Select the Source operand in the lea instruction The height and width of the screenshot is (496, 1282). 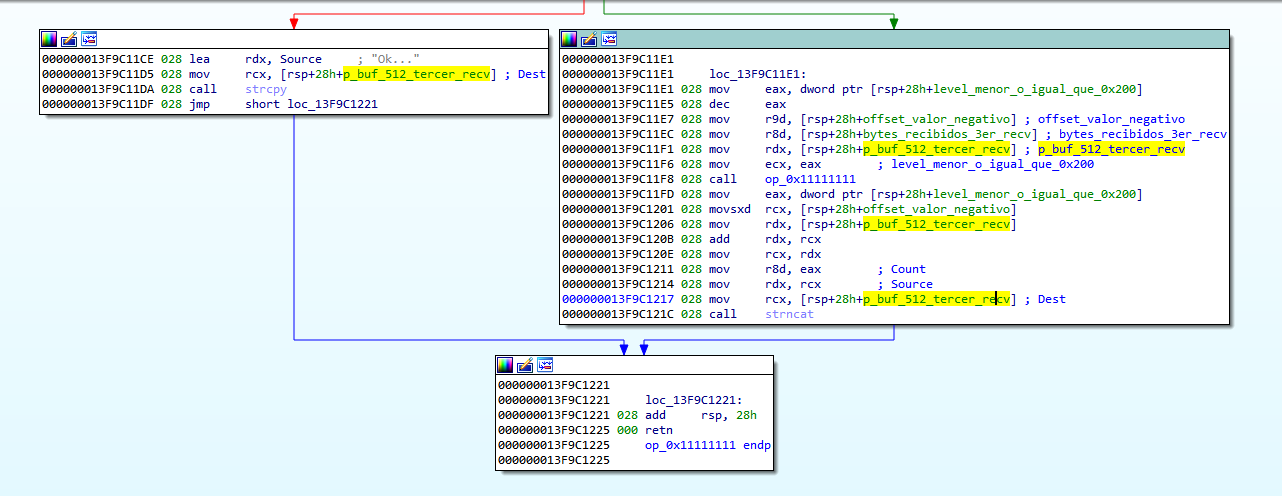coord(301,59)
